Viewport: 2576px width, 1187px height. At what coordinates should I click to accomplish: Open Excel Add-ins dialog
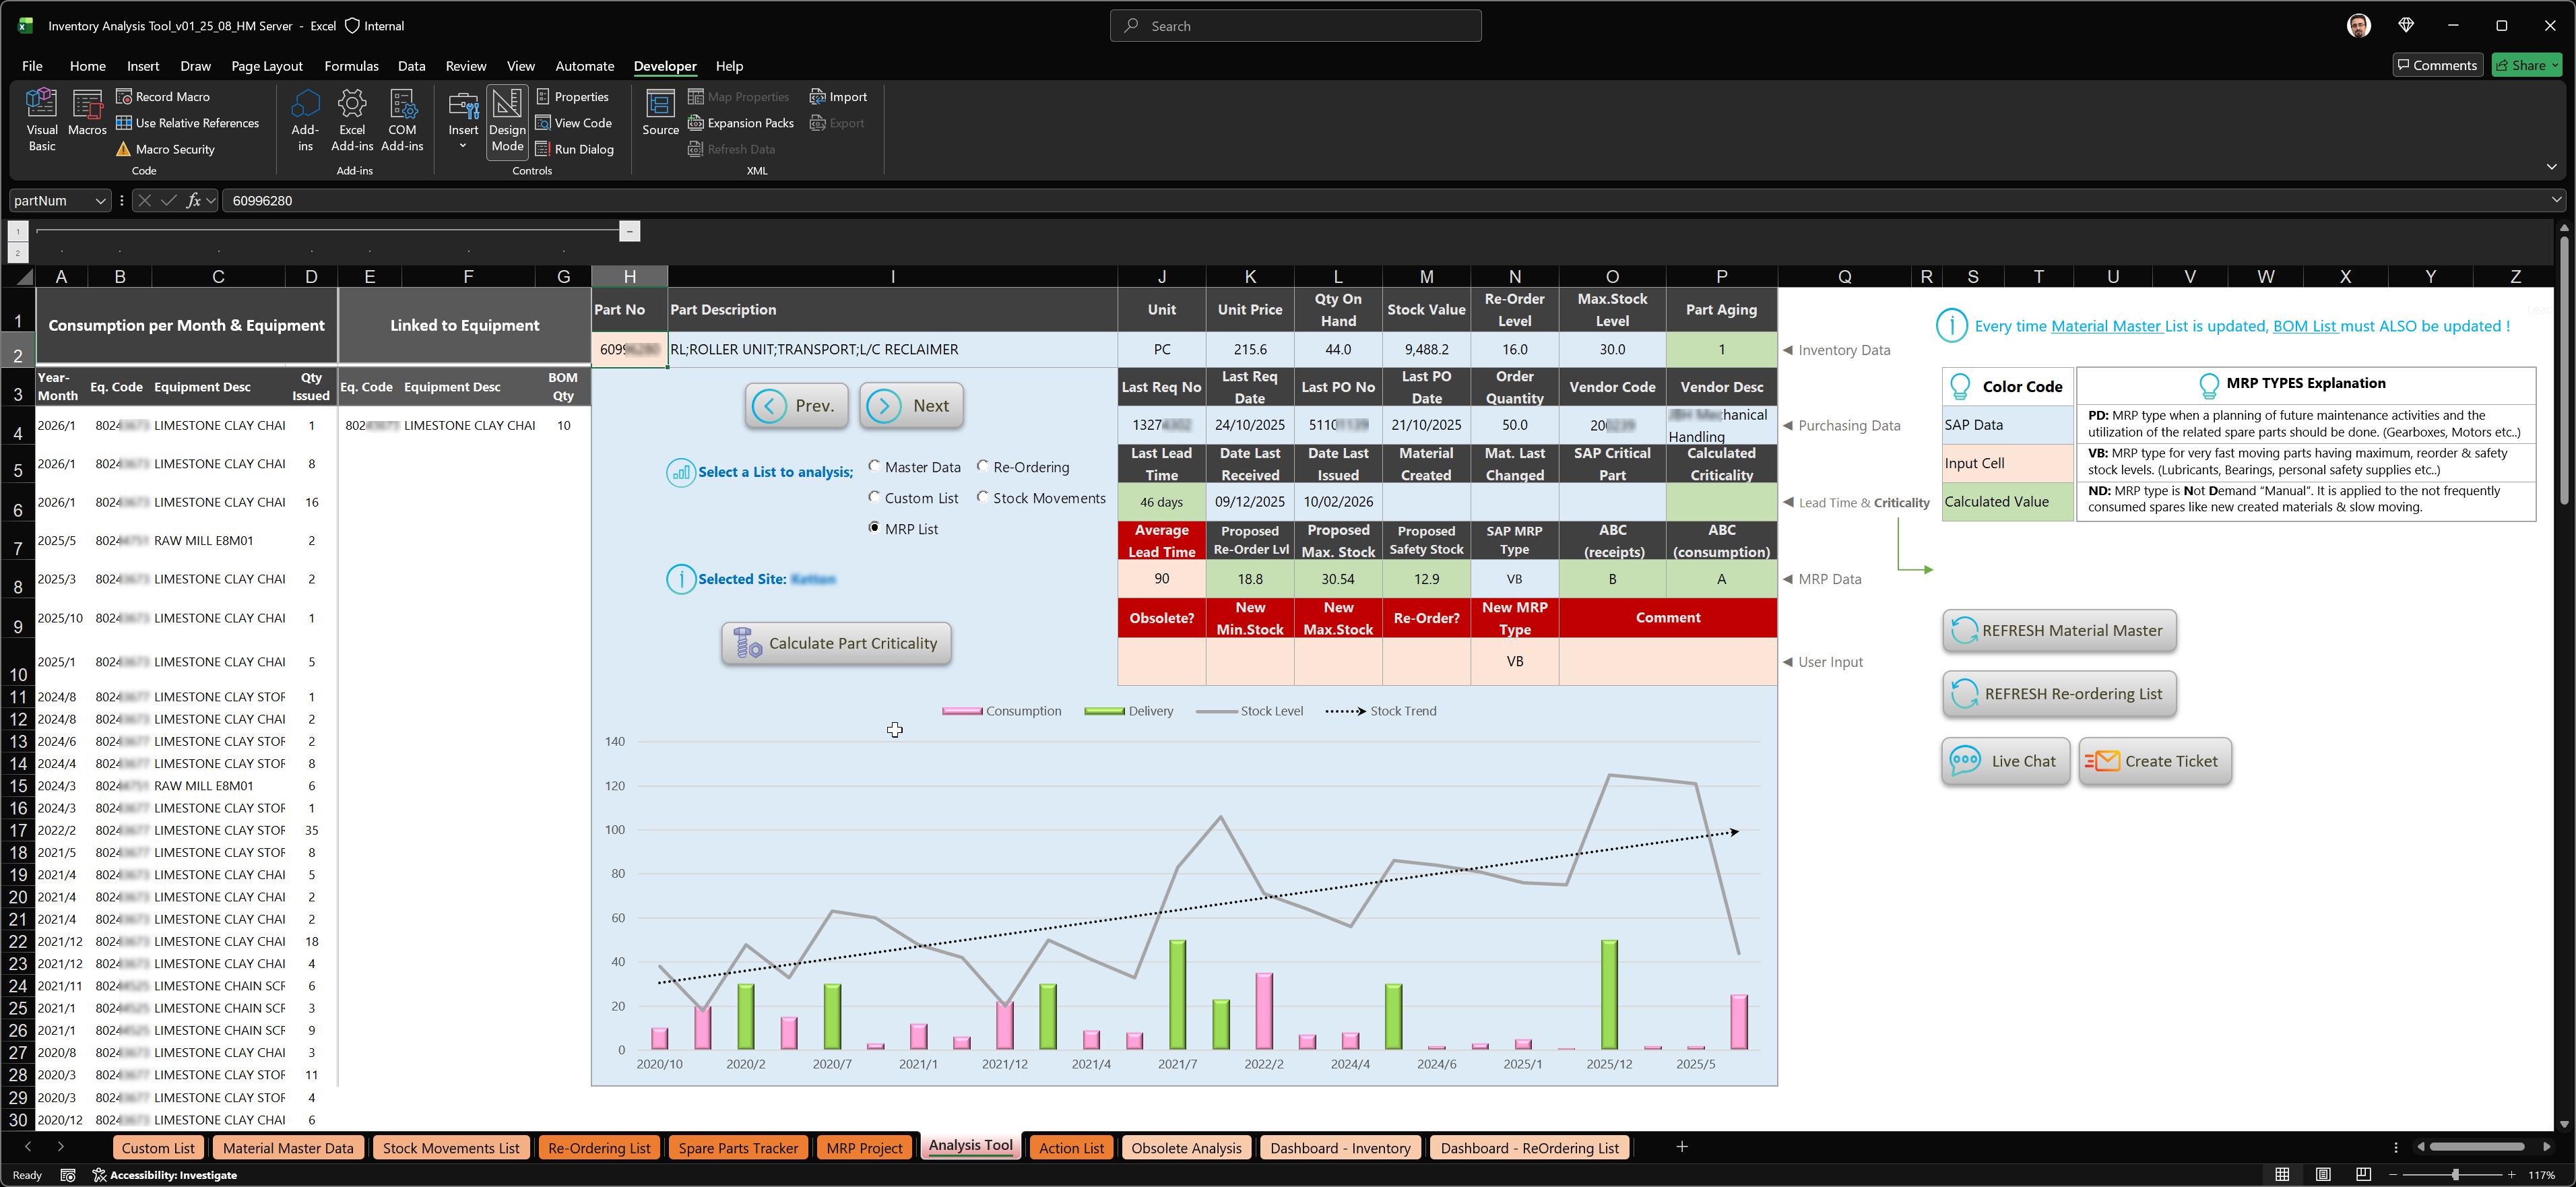pos(352,119)
